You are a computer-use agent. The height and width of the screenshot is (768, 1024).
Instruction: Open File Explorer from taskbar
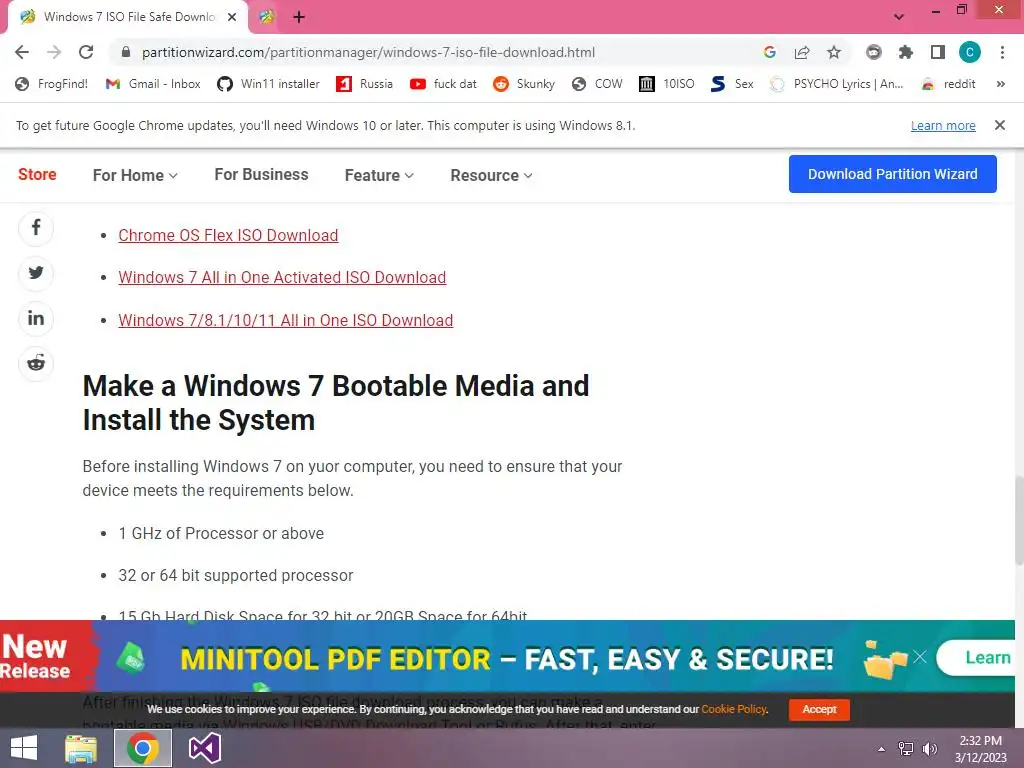point(81,748)
